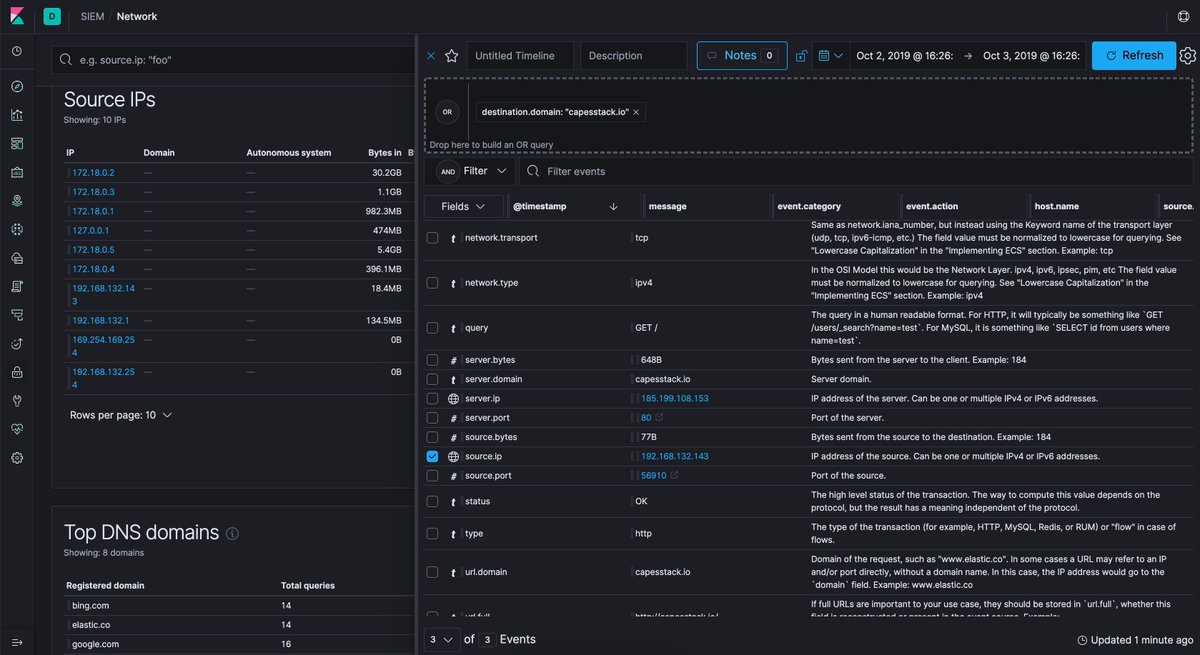Open IP link 127.0.0.1
The image size is (1200, 655).
click(x=92, y=230)
